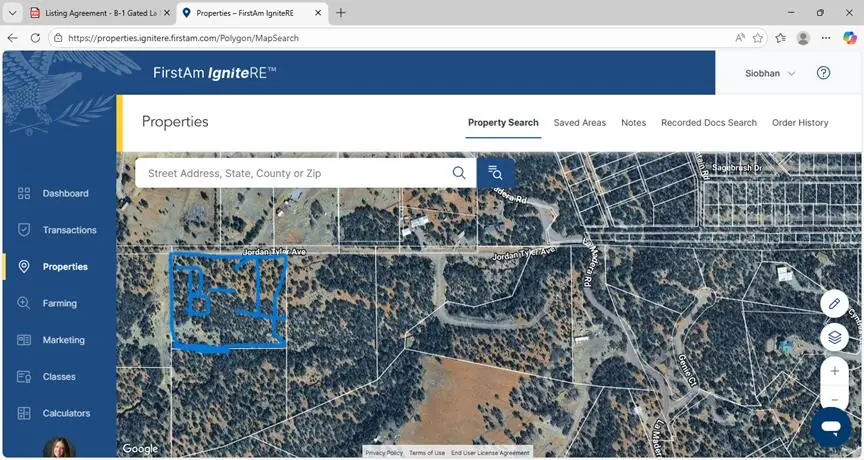Open Calculators from the sidebar
This screenshot has width=864, height=460.
click(66, 413)
